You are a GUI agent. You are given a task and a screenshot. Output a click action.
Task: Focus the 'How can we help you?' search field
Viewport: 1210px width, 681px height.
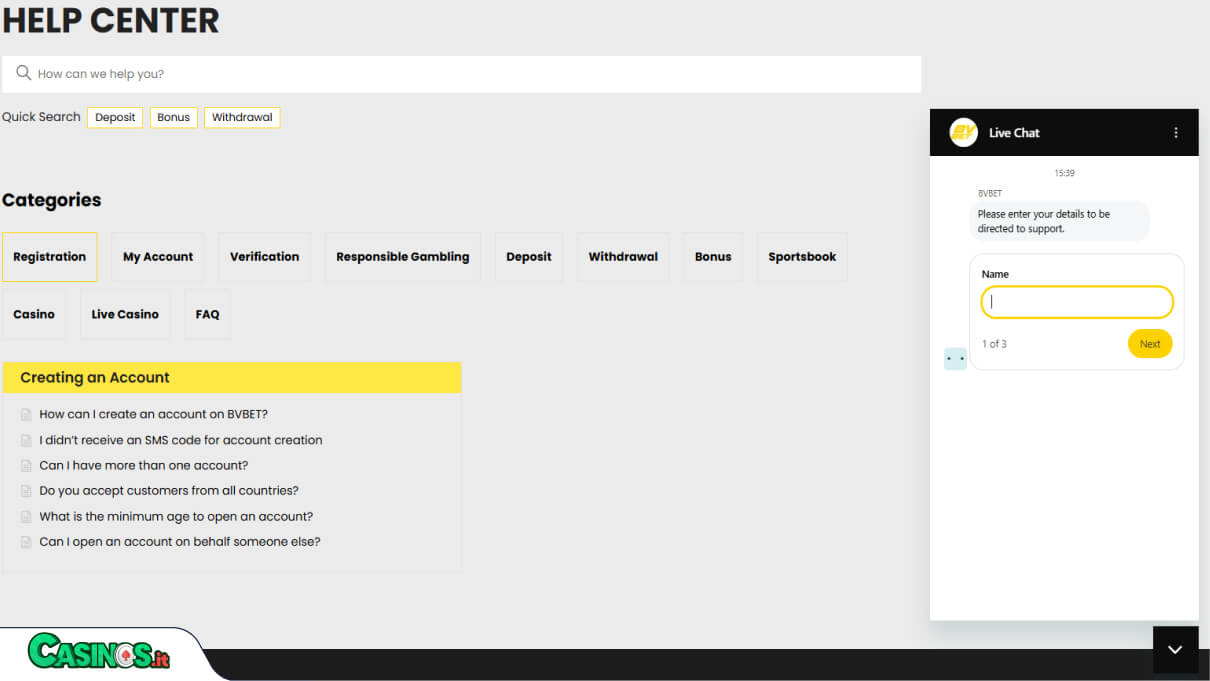(461, 74)
